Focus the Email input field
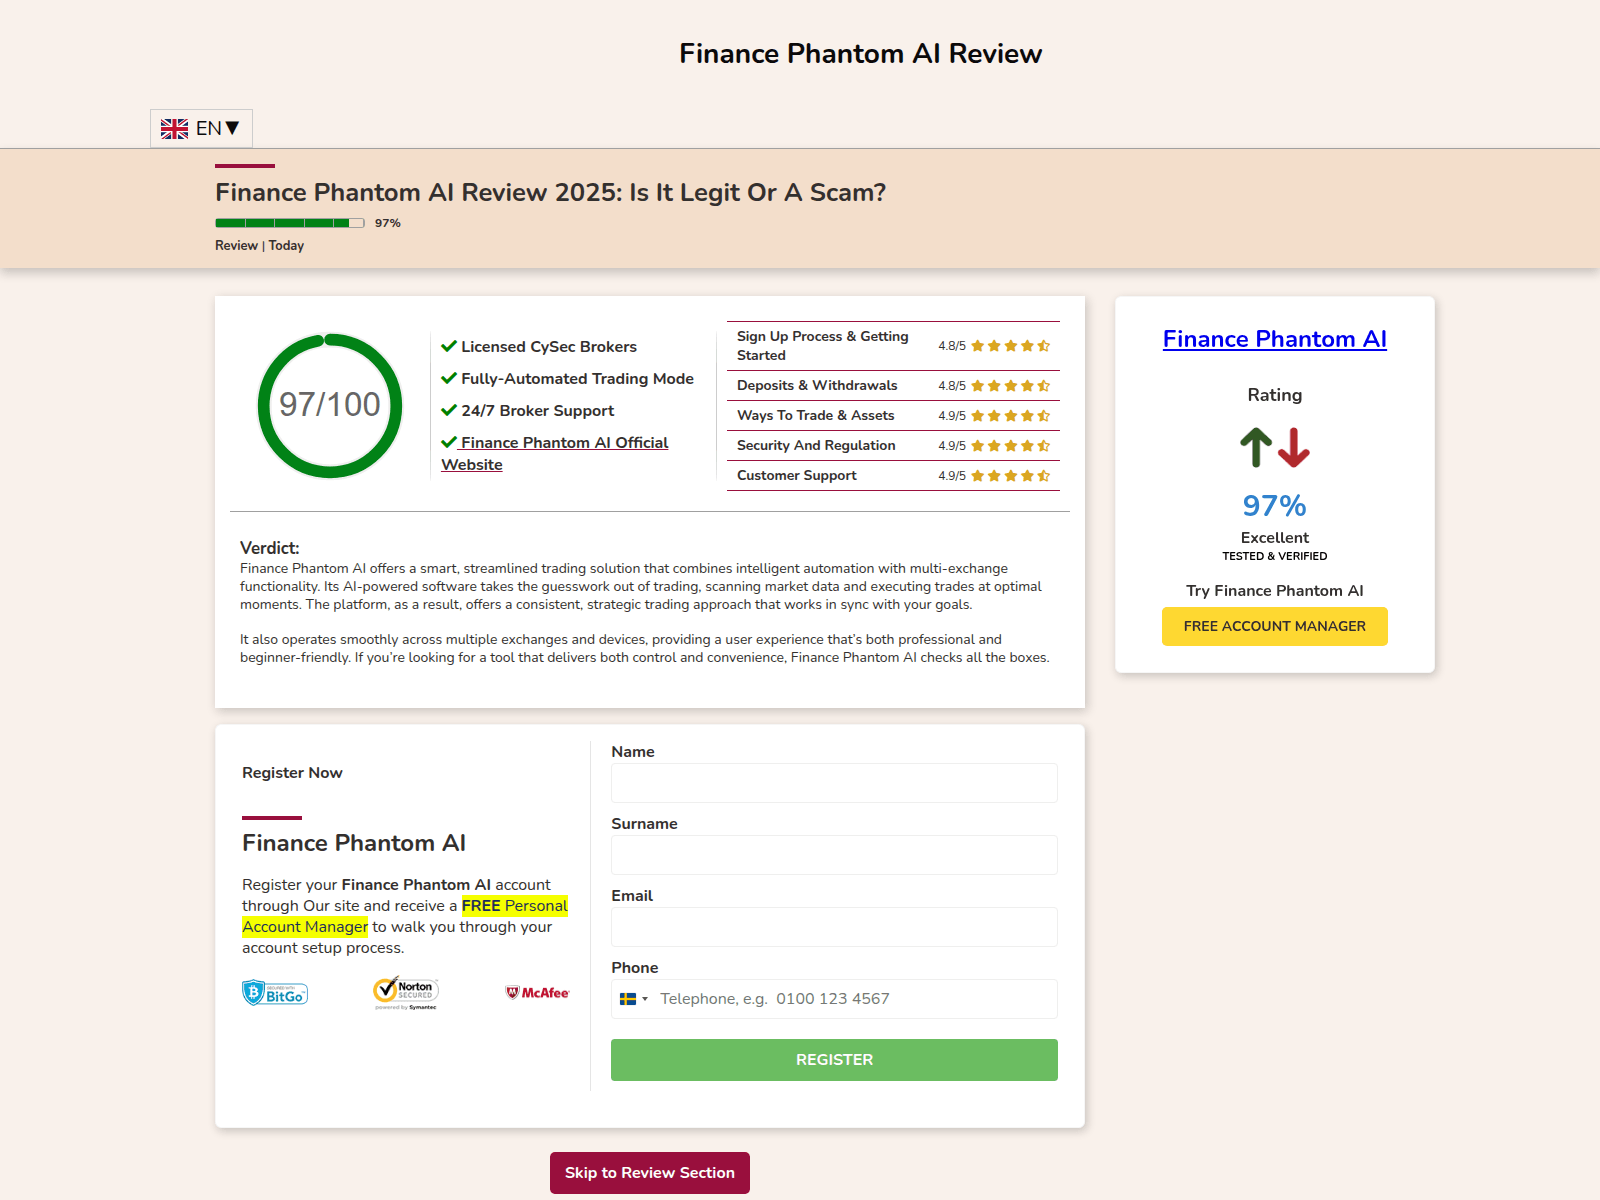Image resolution: width=1600 pixels, height=1200 pixels. point(834,927)
